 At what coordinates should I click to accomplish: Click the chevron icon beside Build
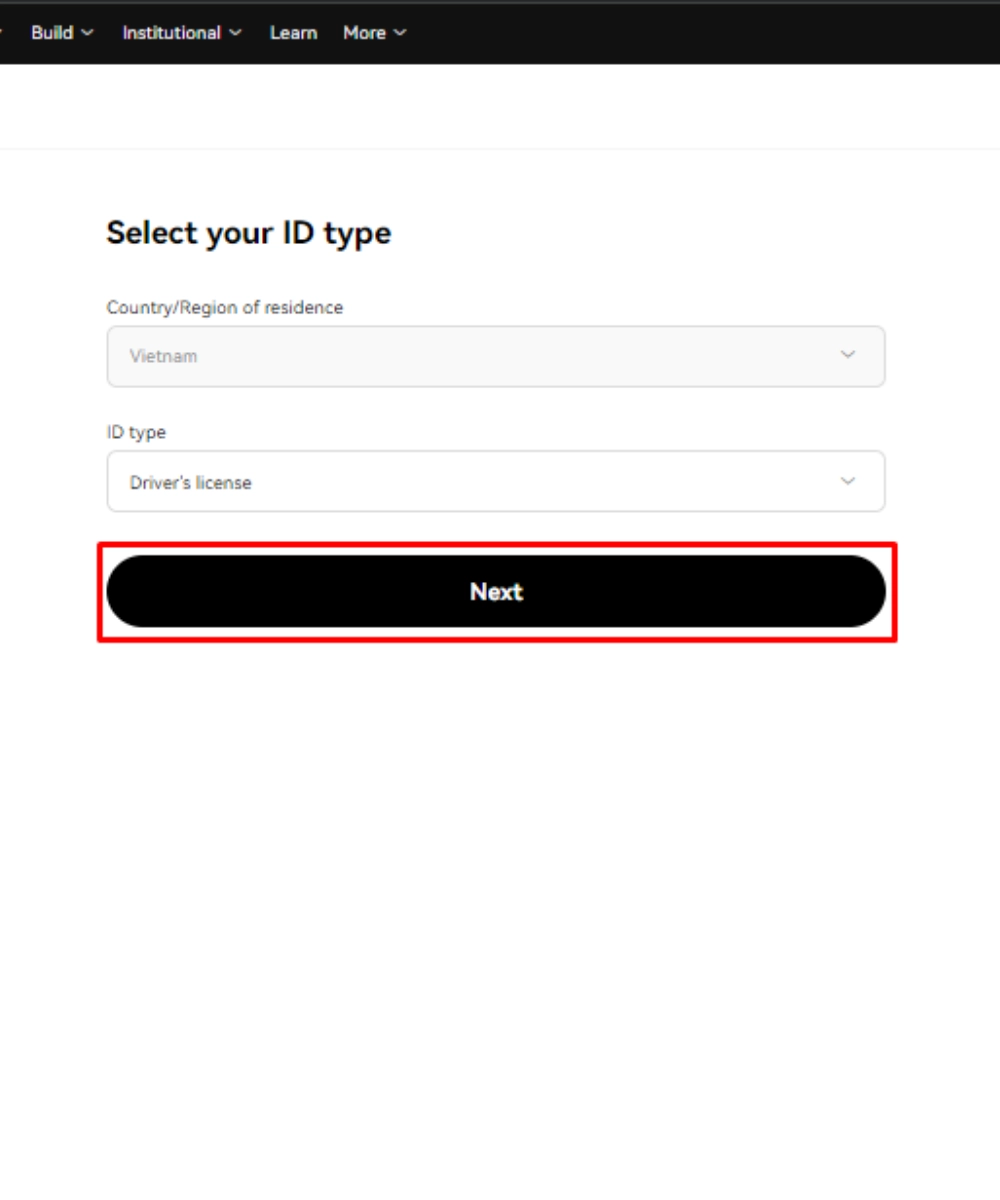click(88, 33)
